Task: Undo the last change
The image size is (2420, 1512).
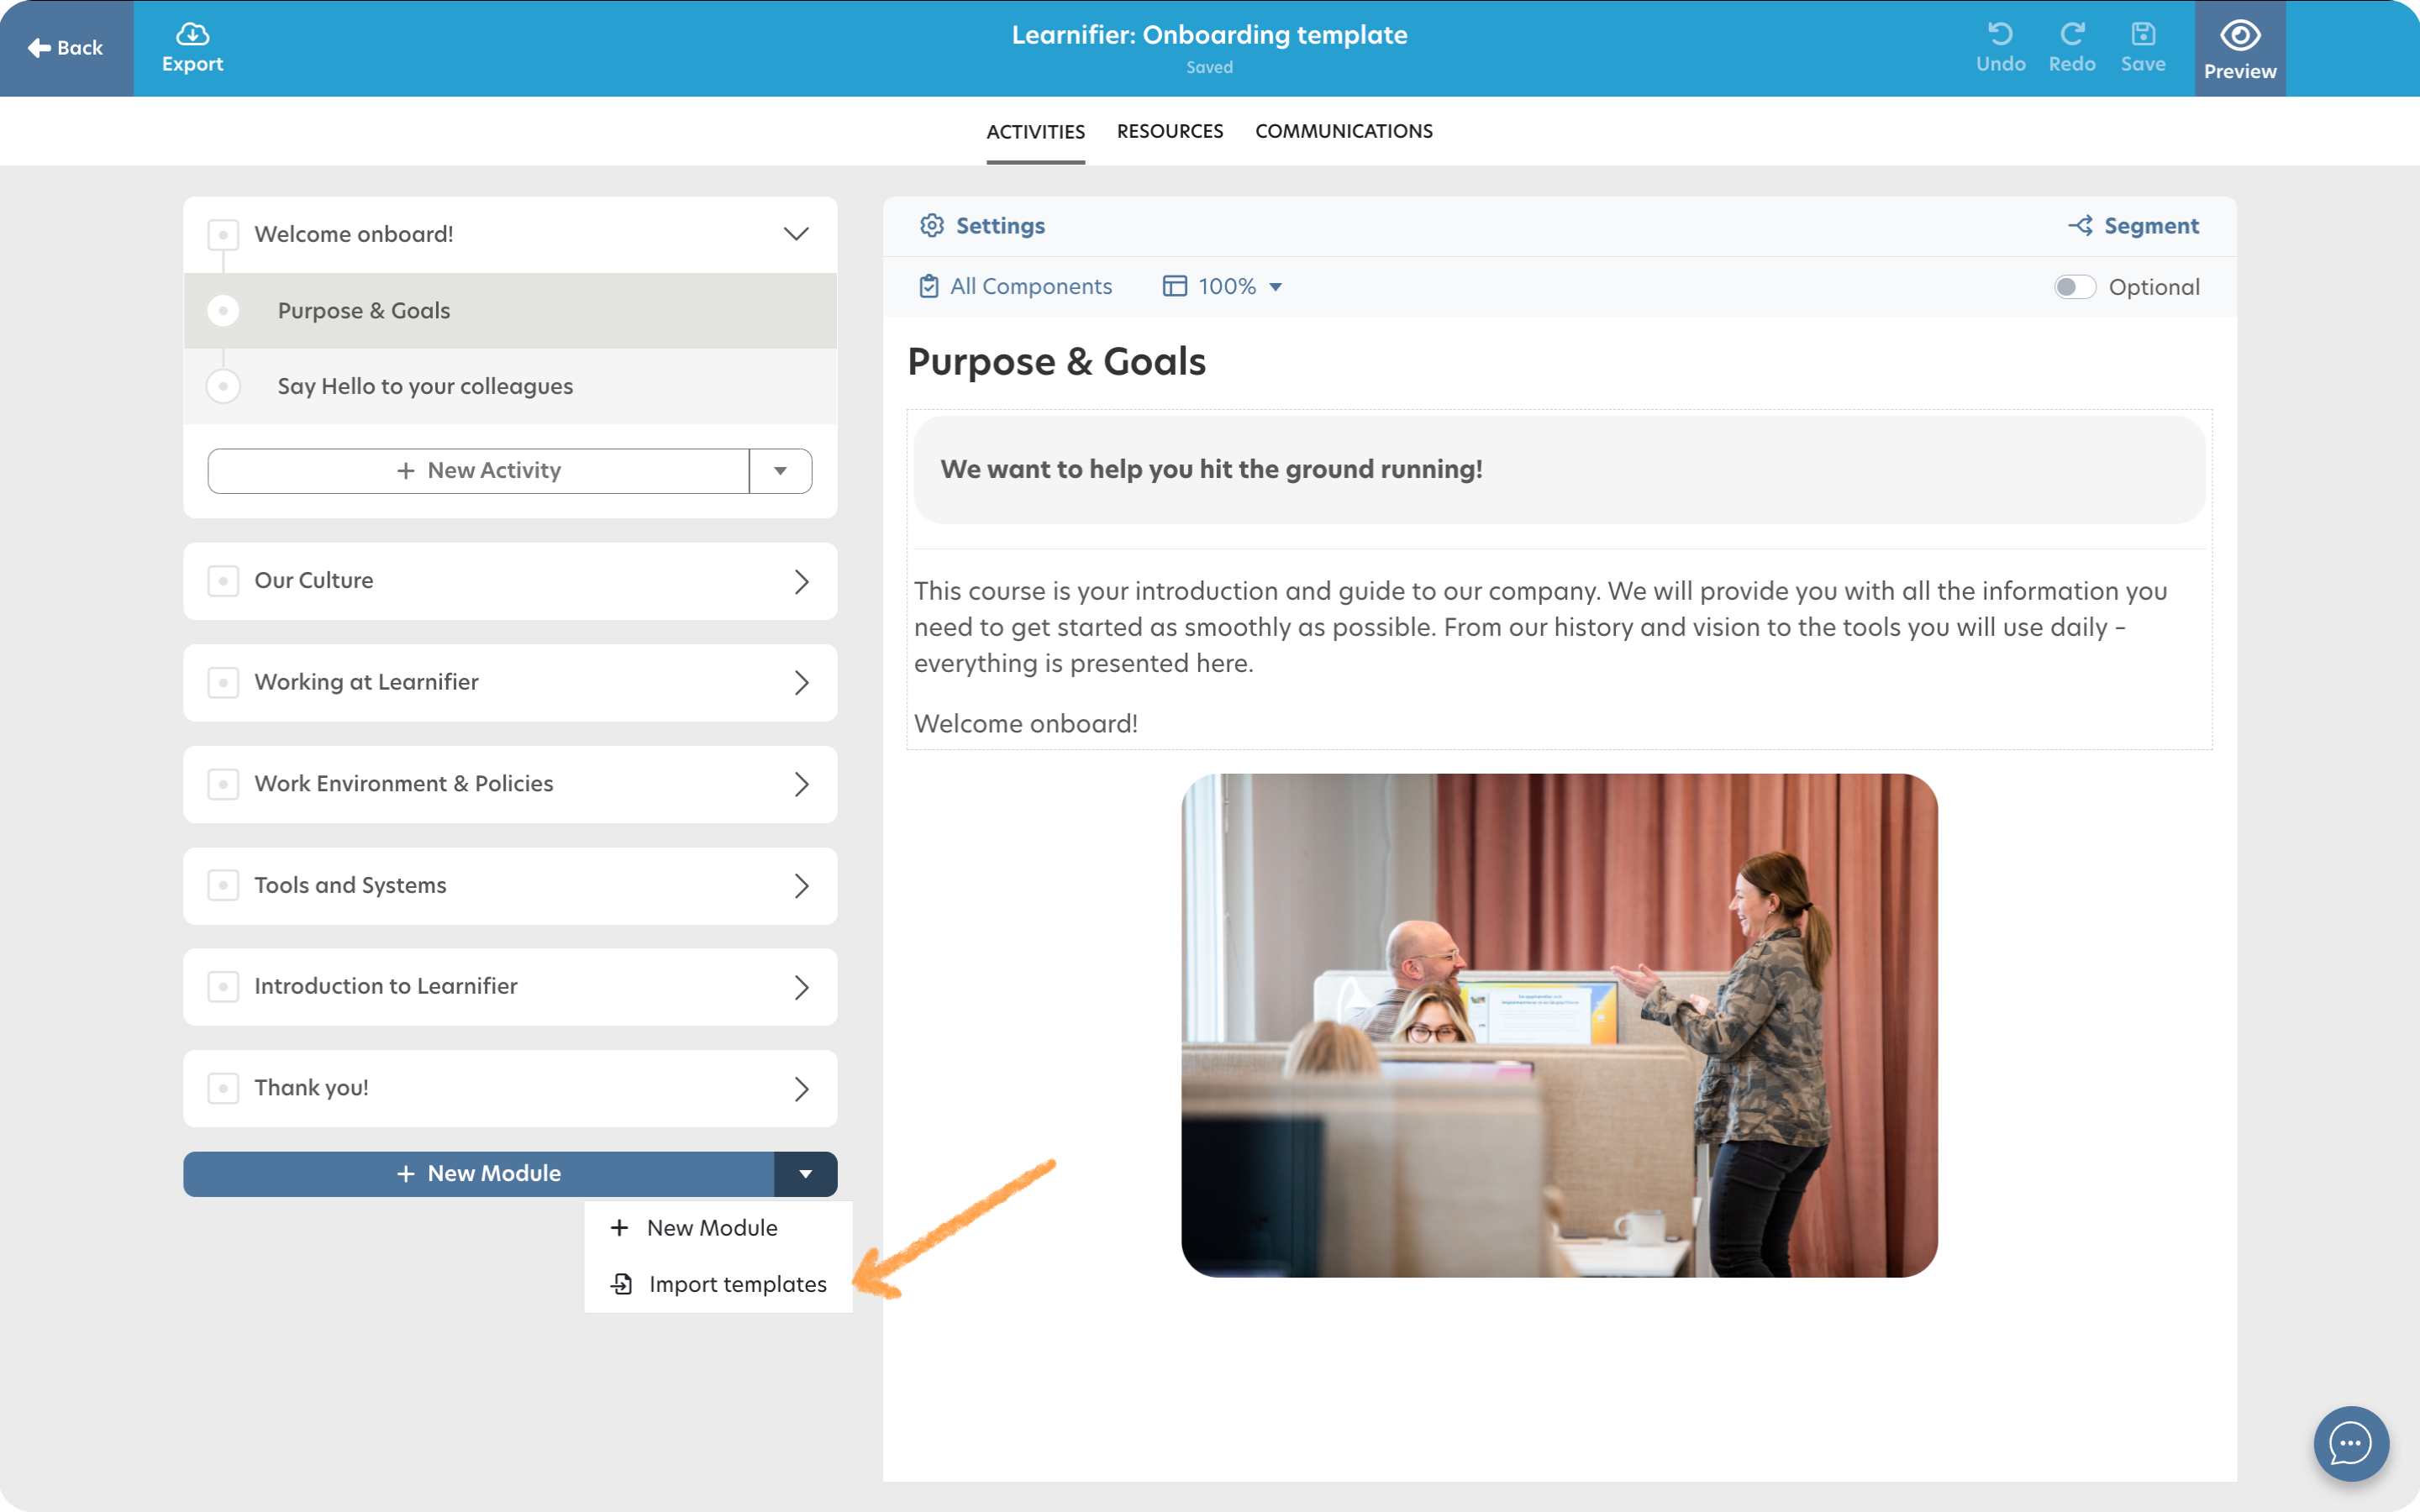Action: point(2000,48)
